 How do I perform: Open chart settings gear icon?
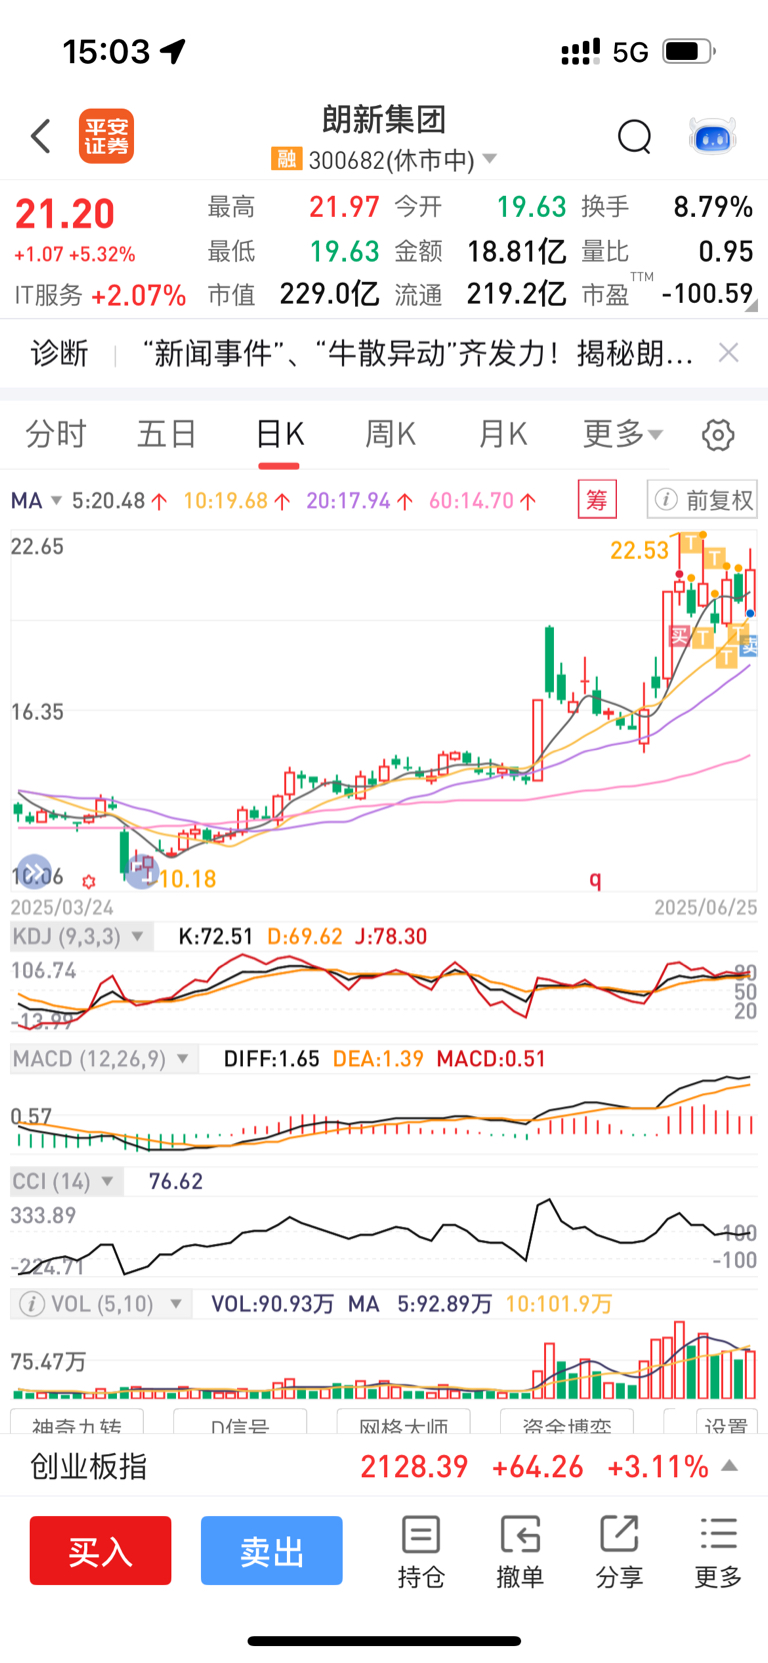(x=718, y=435)
